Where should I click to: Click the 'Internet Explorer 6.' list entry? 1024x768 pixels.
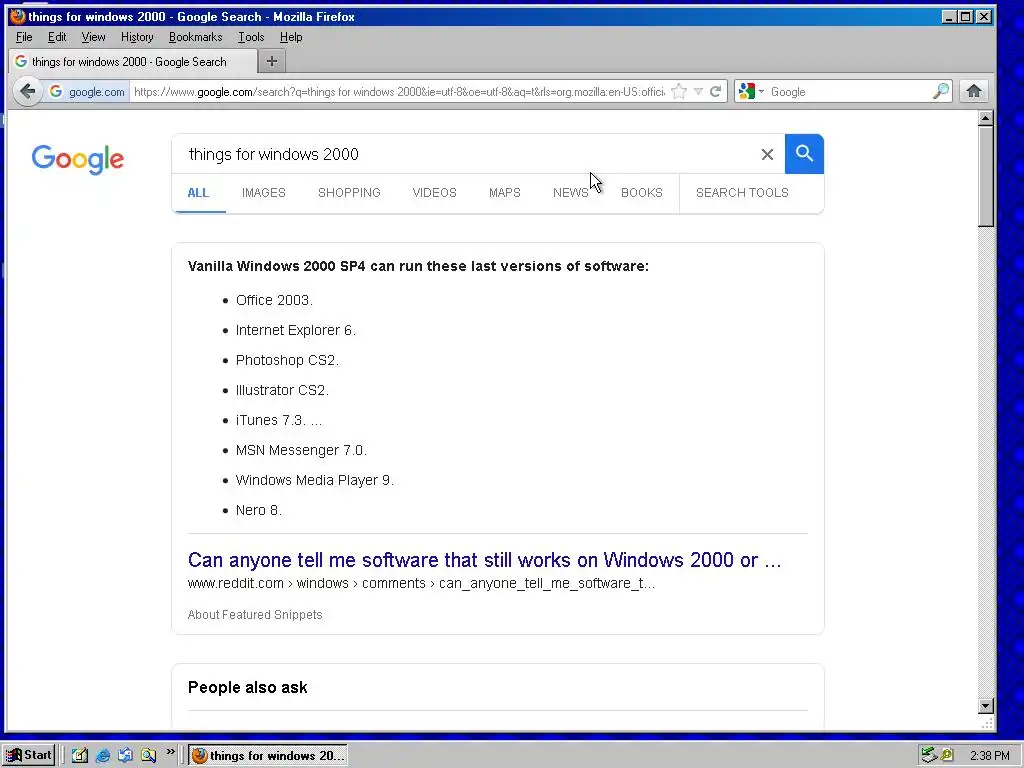[x=296, y=330]
